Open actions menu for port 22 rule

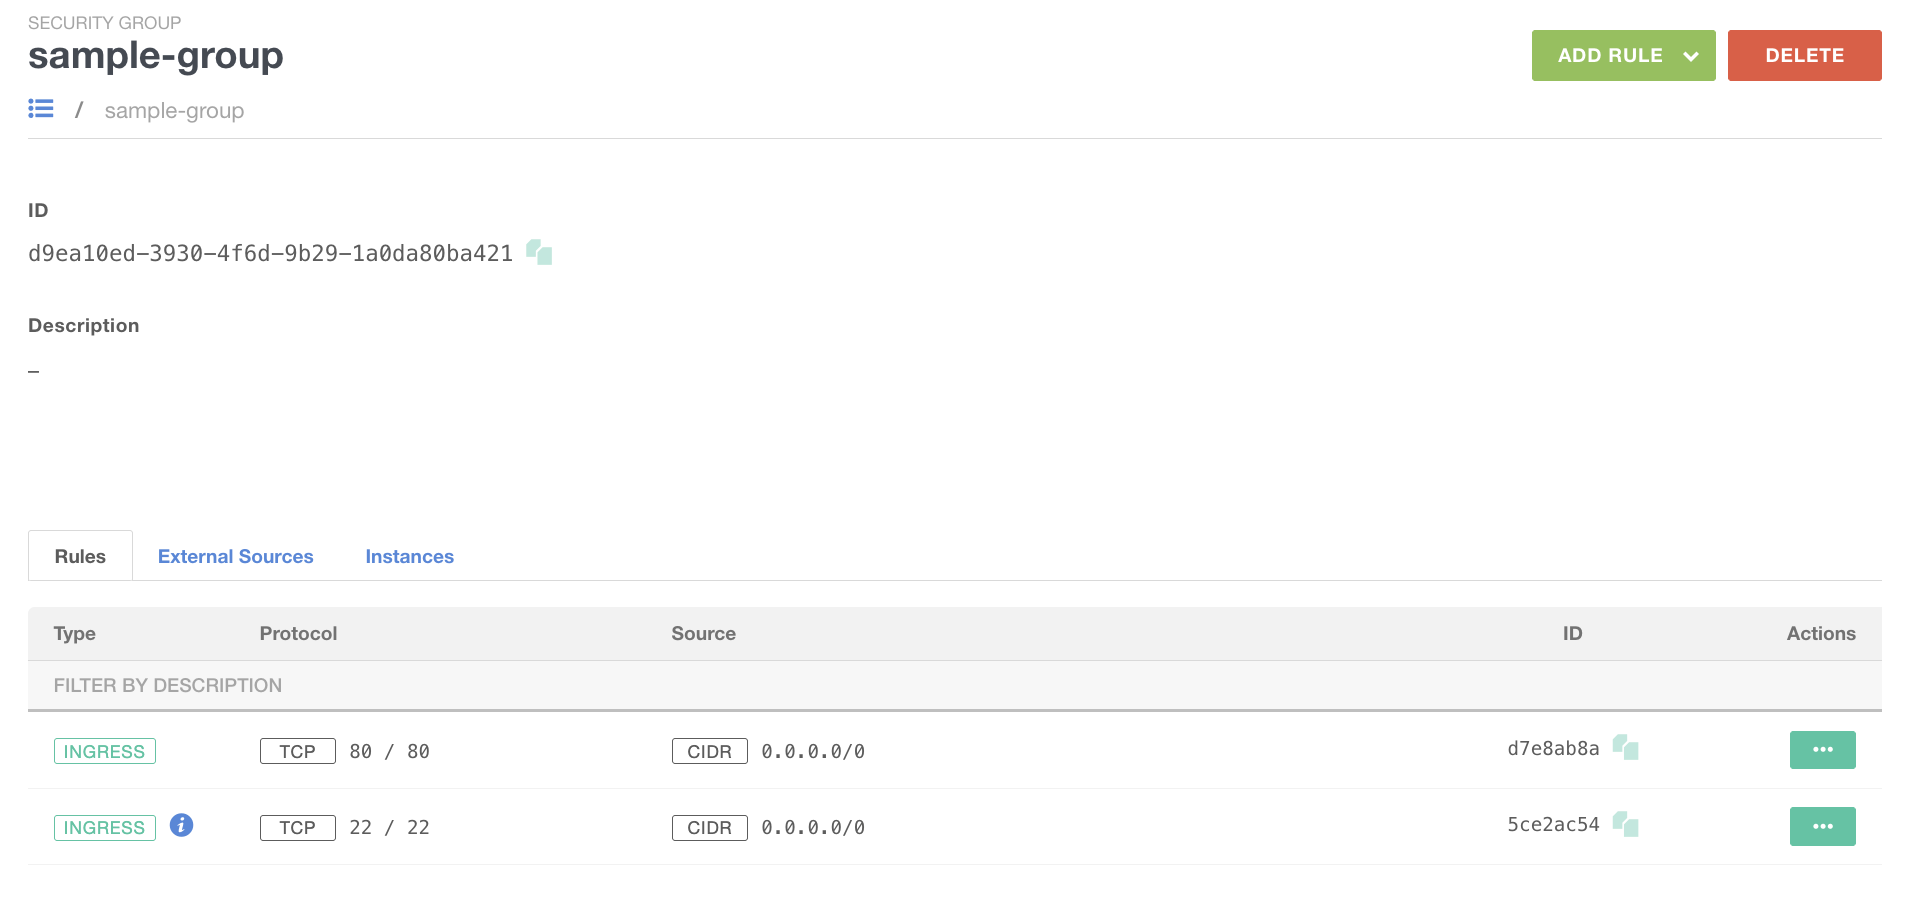(x=1821, y=826)
